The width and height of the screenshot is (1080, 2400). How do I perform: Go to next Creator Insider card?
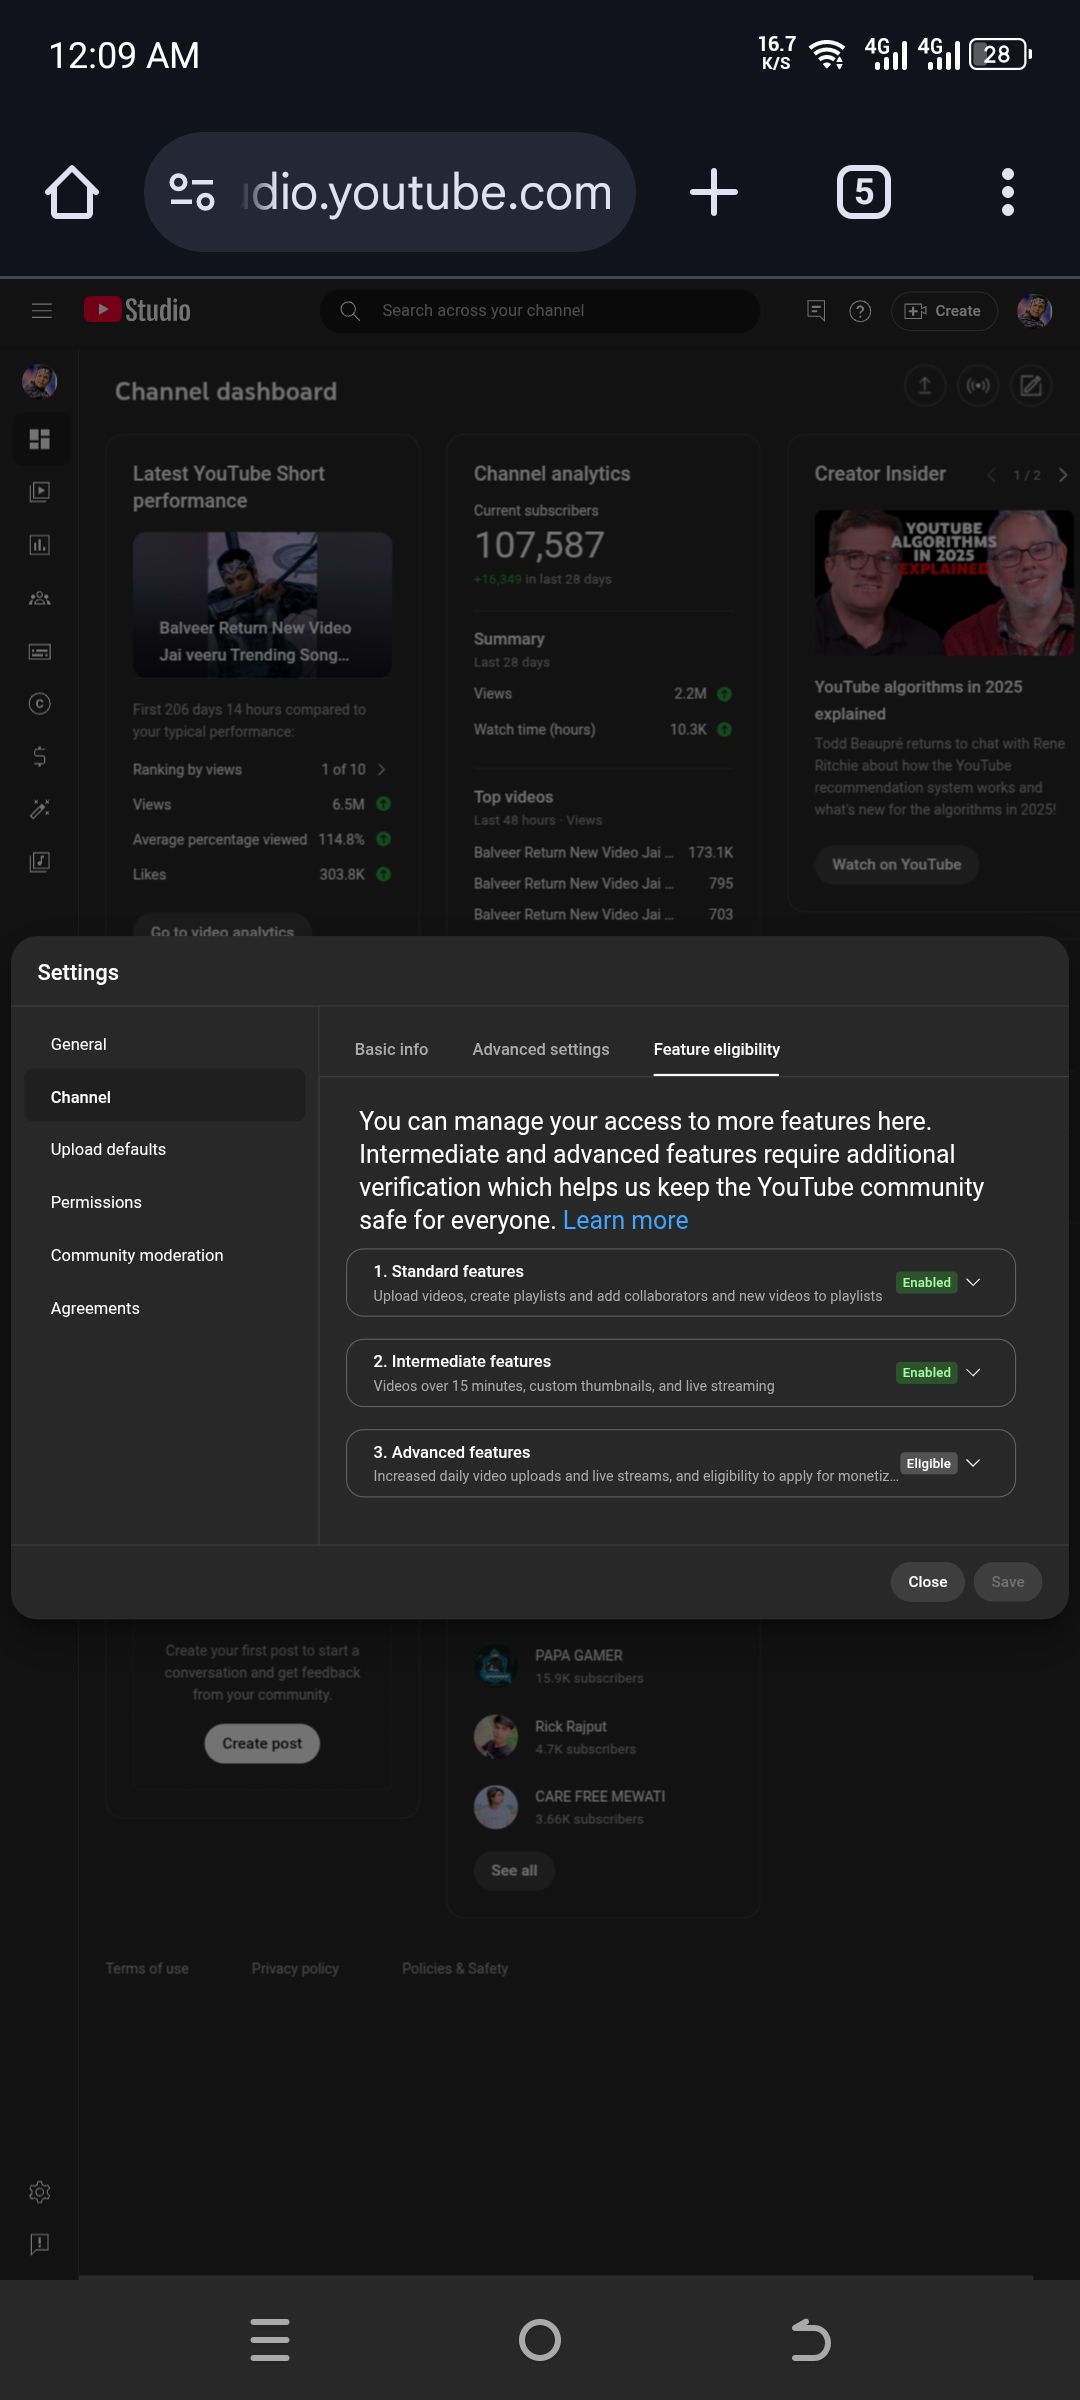click(x=1063, y=475)
